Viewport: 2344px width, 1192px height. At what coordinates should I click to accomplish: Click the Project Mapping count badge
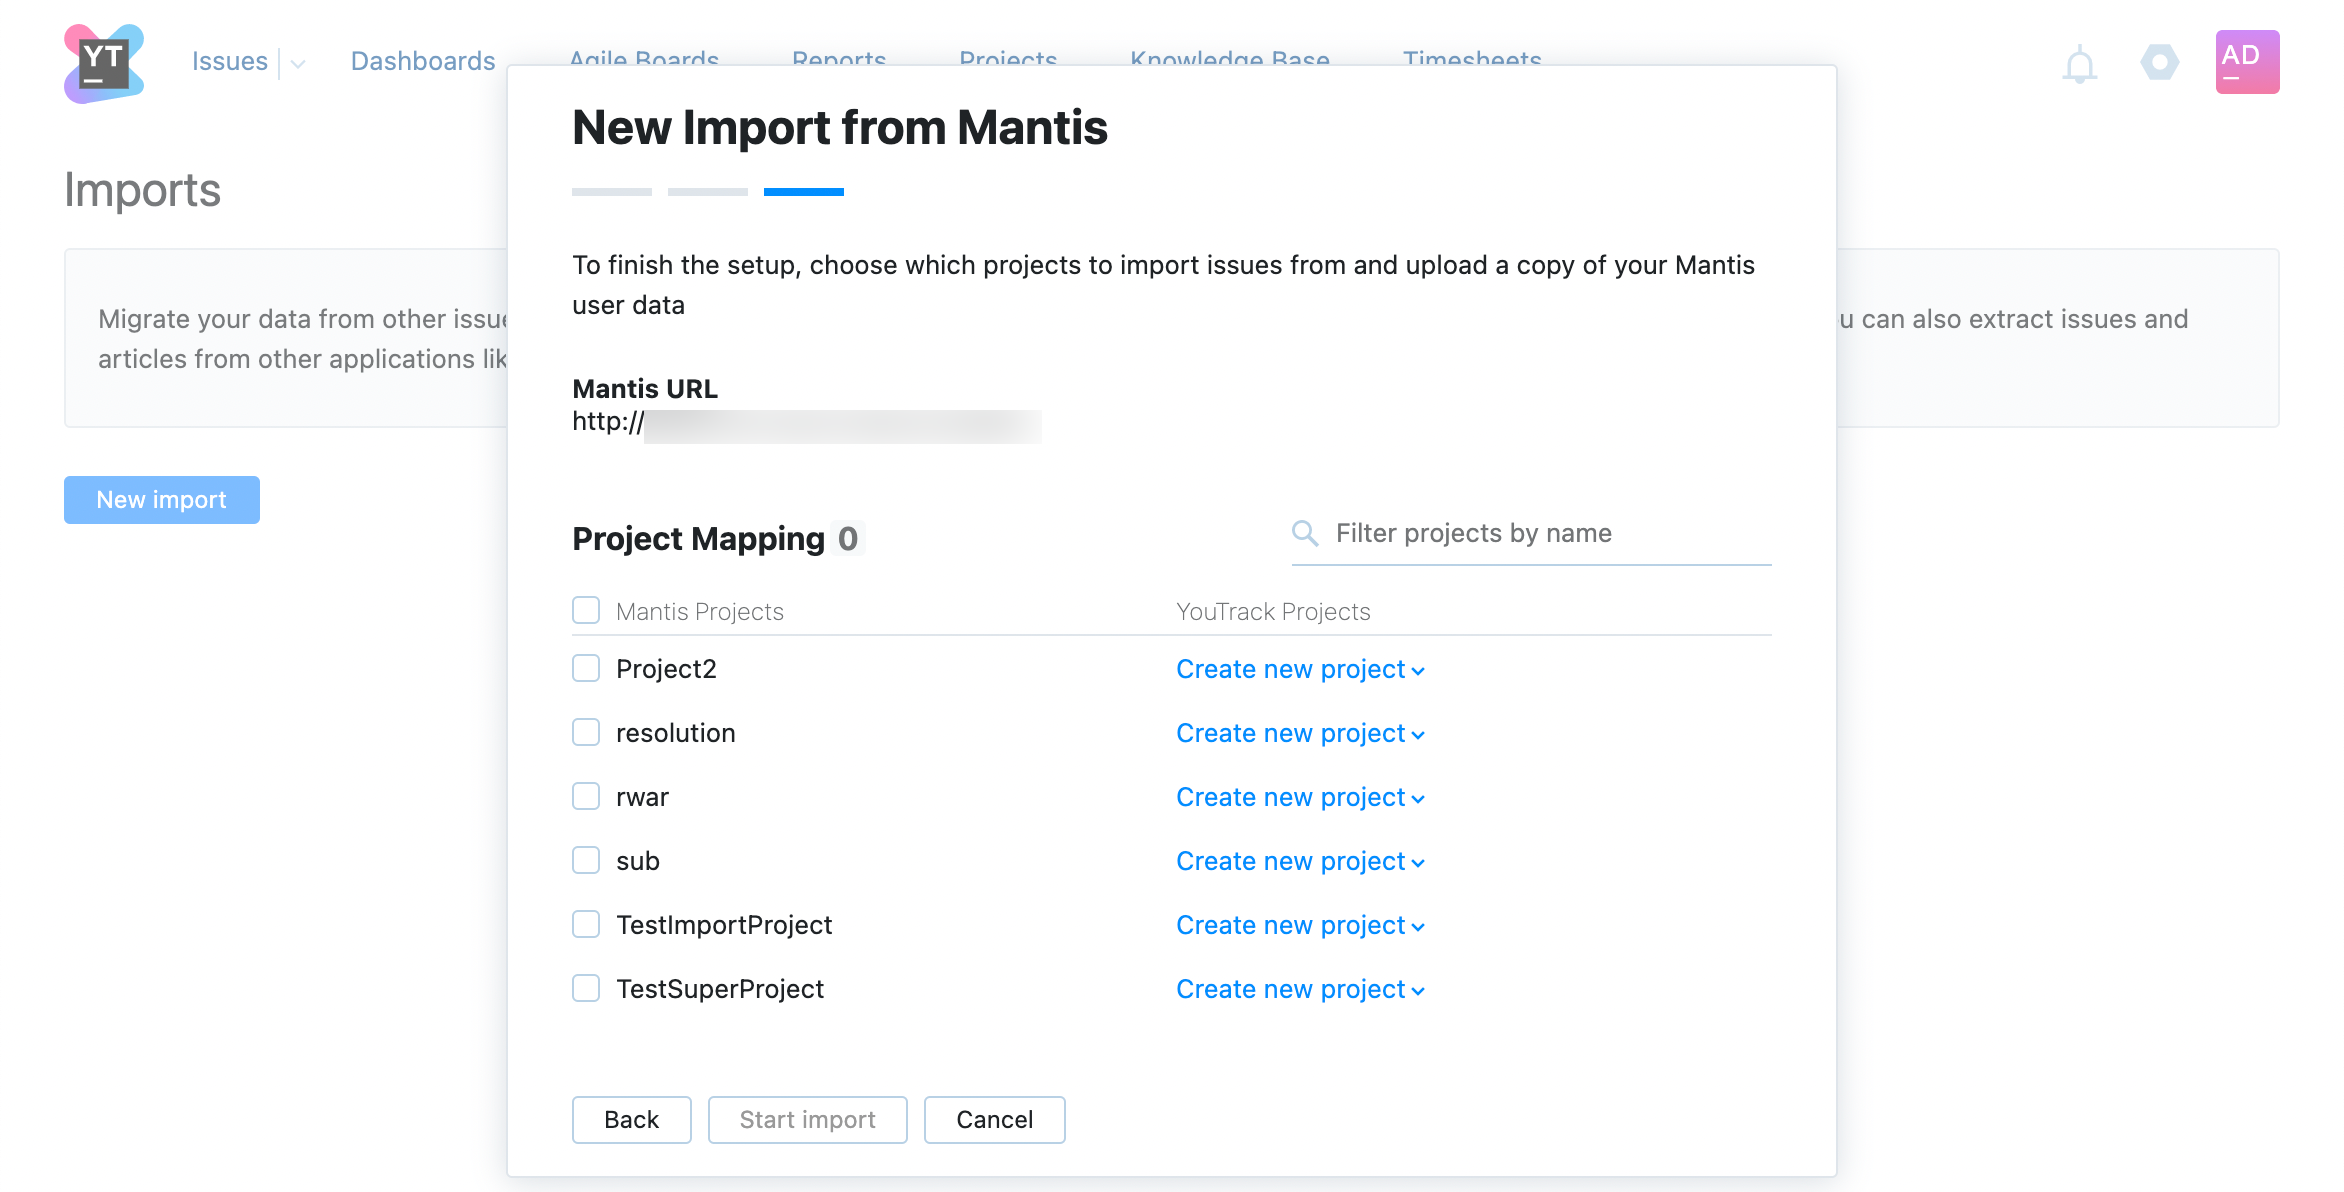[848, 539]
